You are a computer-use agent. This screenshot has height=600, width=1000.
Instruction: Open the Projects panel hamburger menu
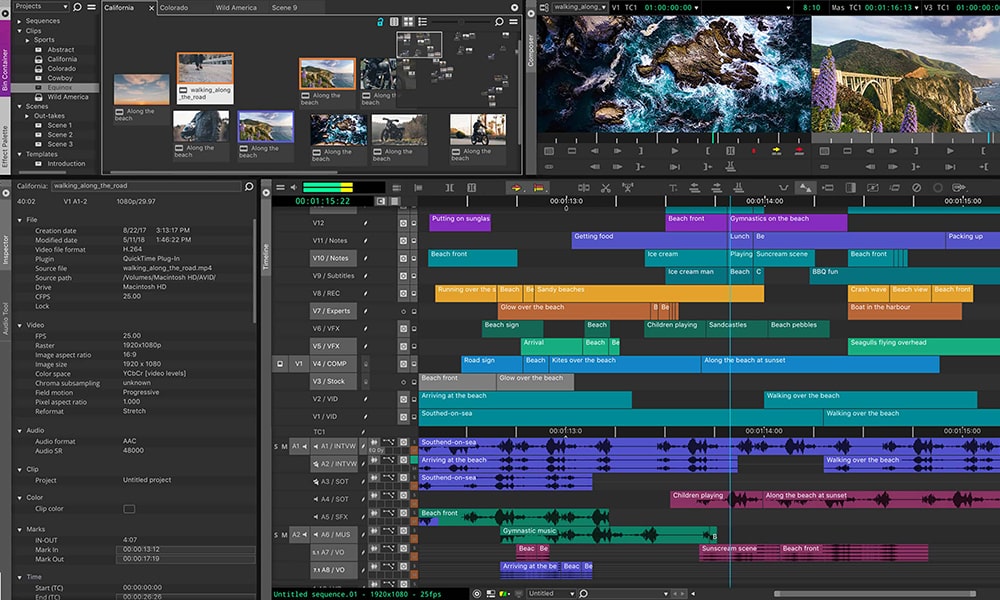91,6
